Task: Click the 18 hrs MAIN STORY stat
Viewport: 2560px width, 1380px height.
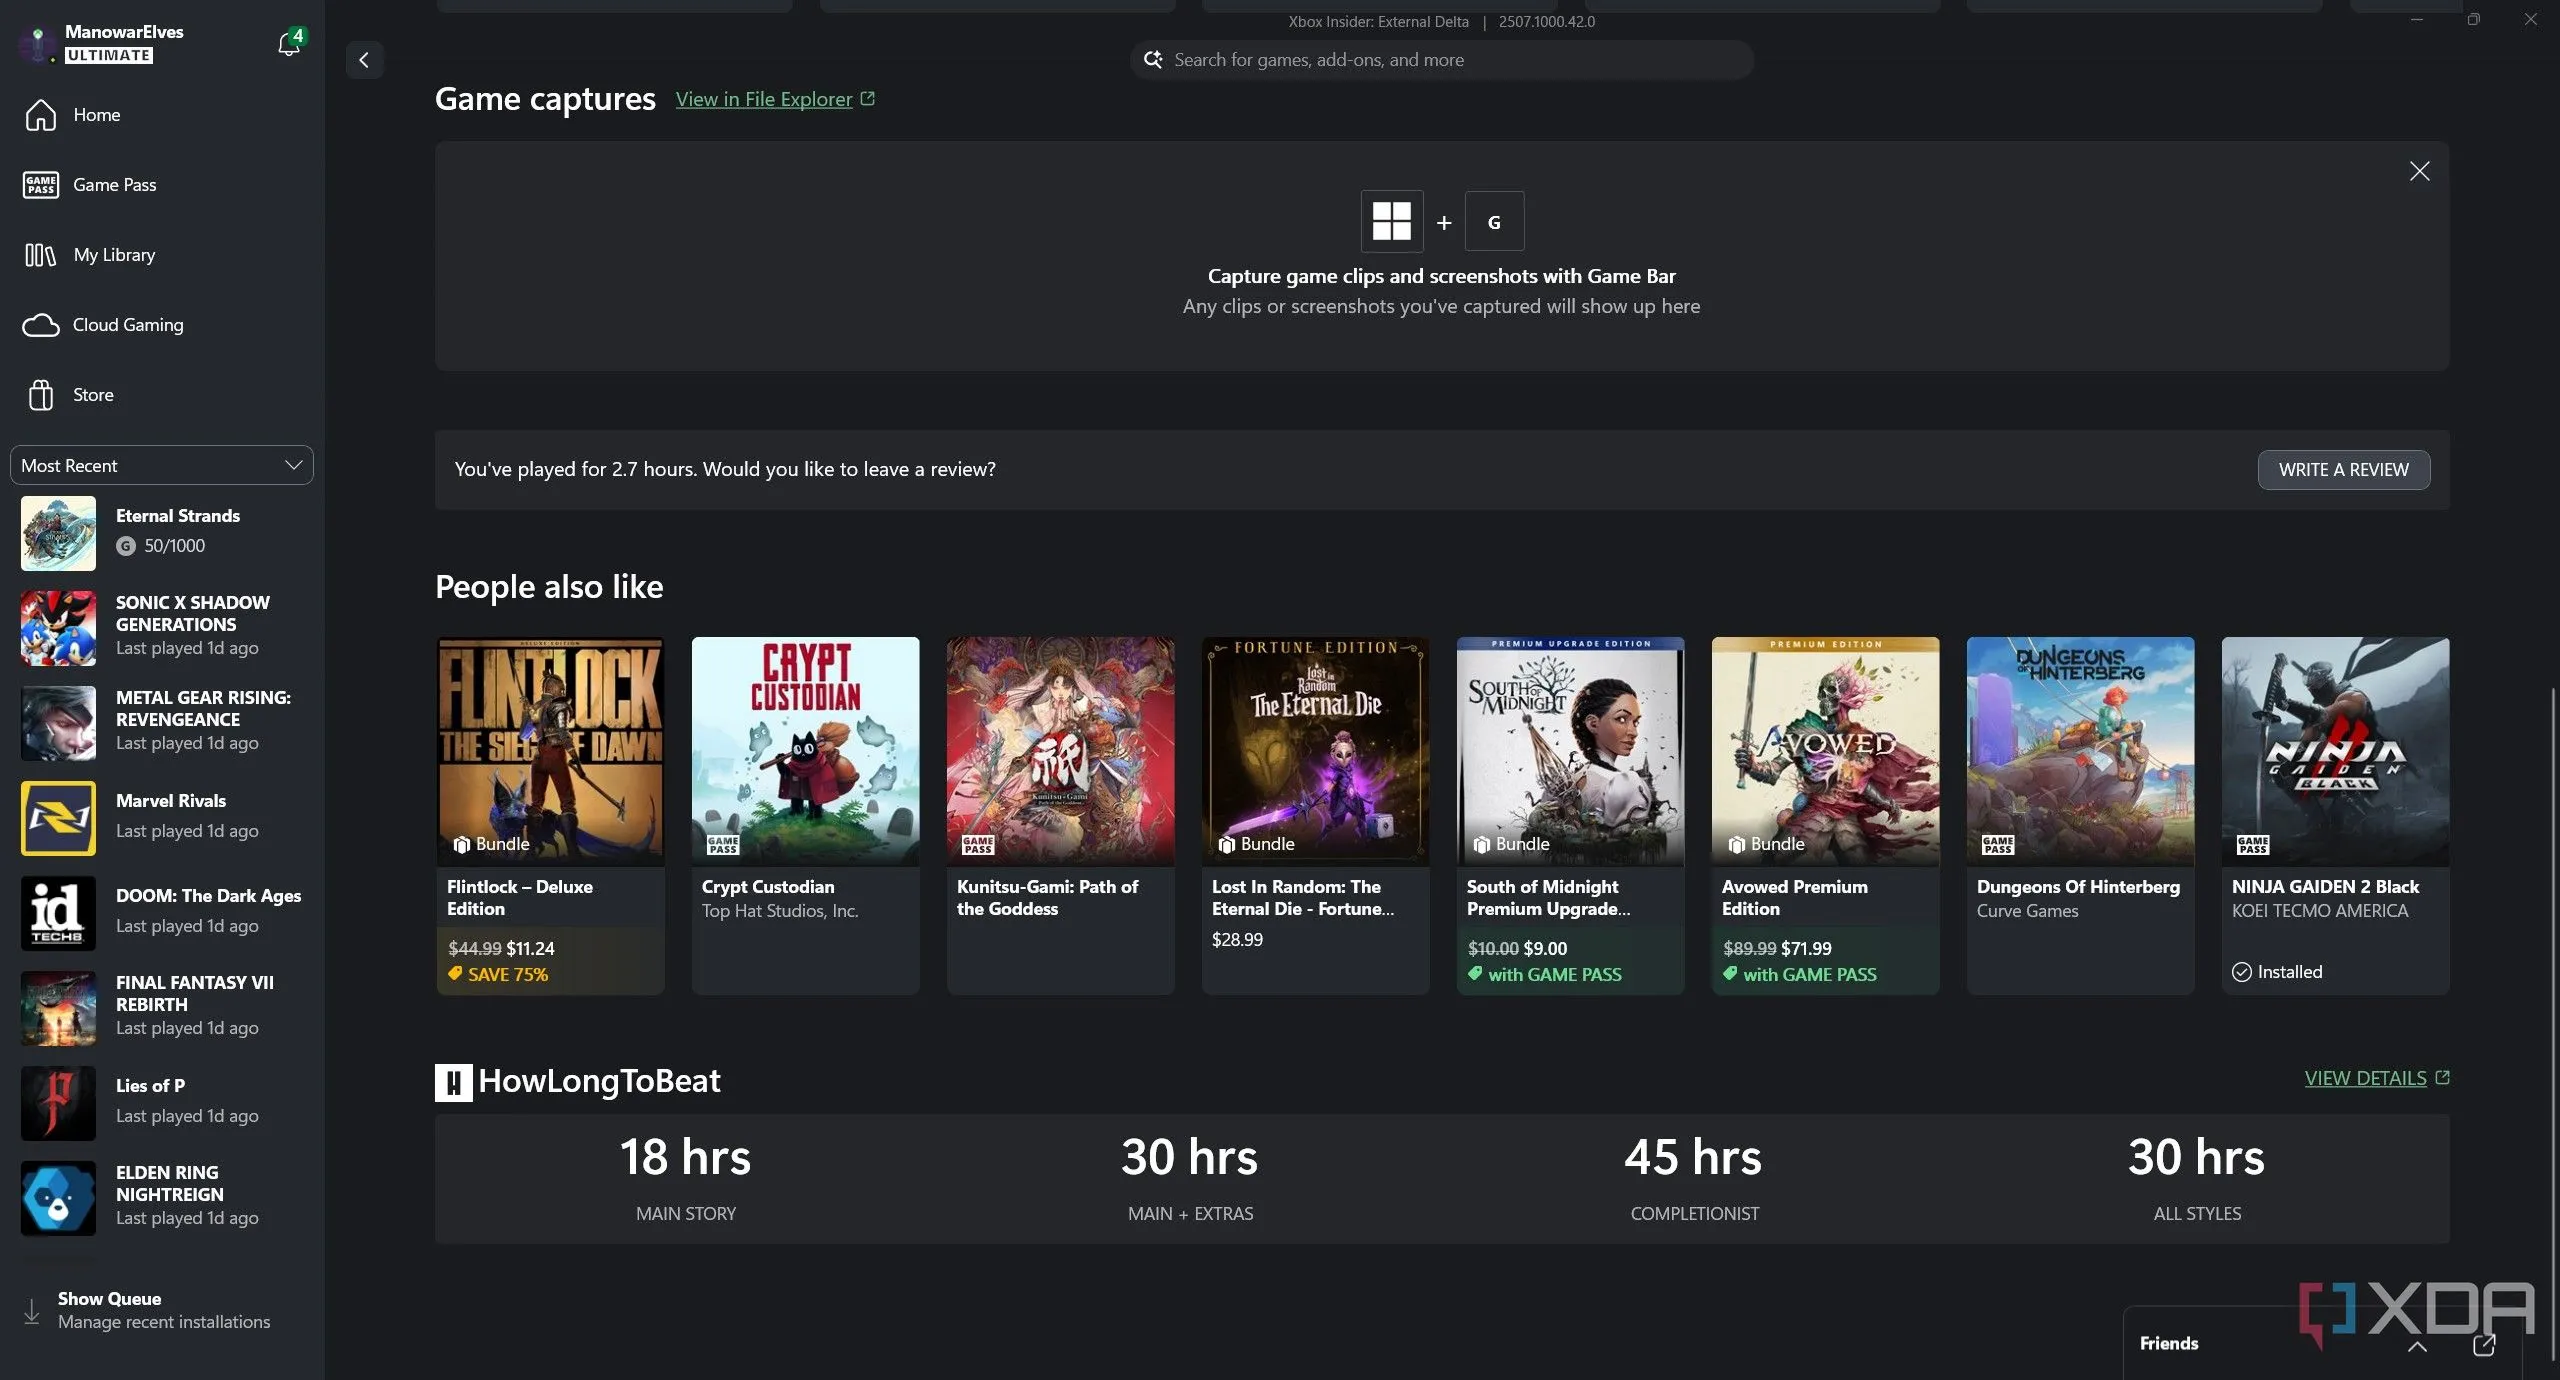Action: [686, 1178]
